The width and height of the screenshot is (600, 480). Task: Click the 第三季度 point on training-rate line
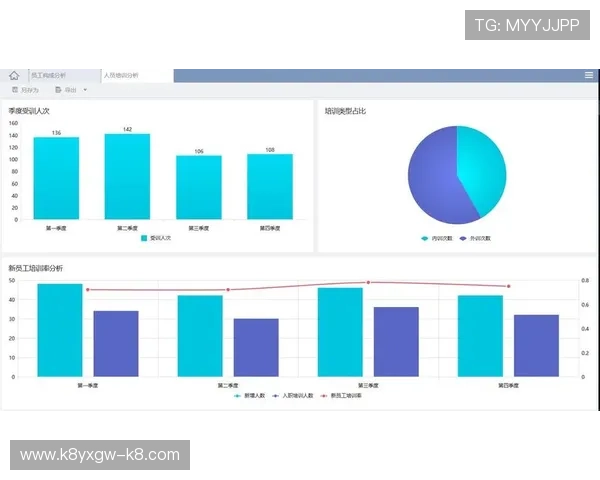[x=368, y=283]
